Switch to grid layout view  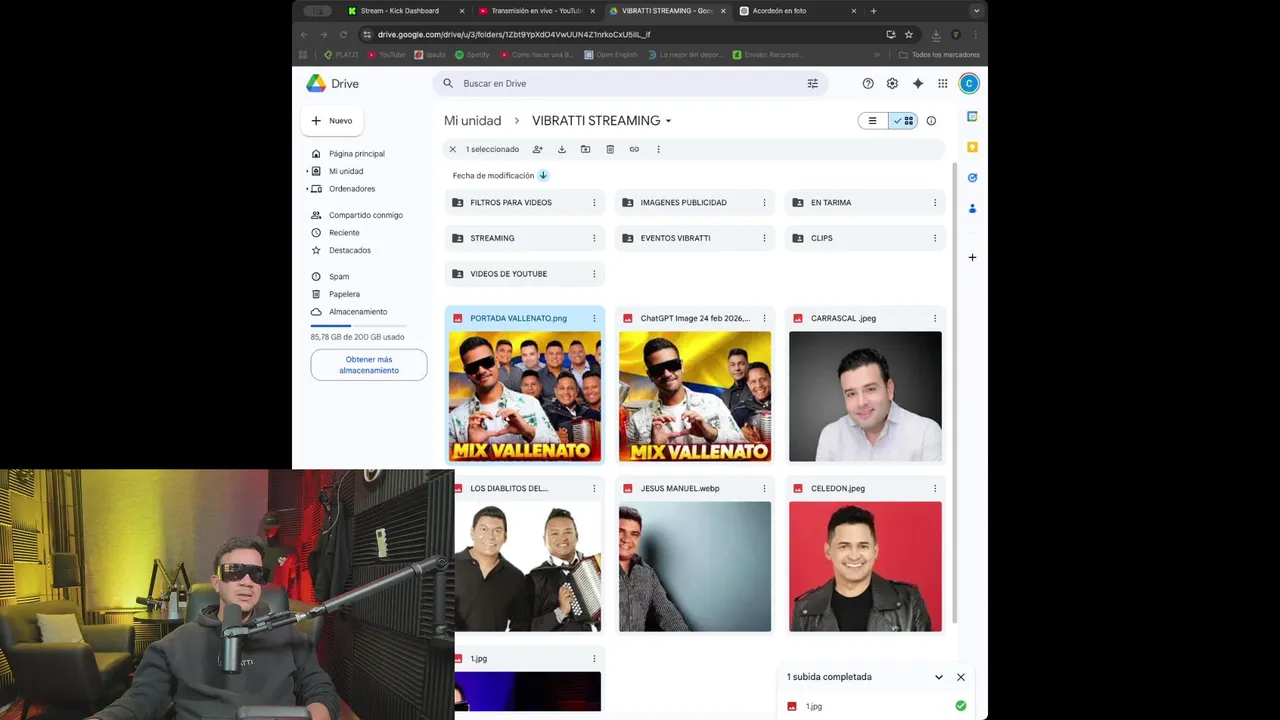click(x=903, y=121)
